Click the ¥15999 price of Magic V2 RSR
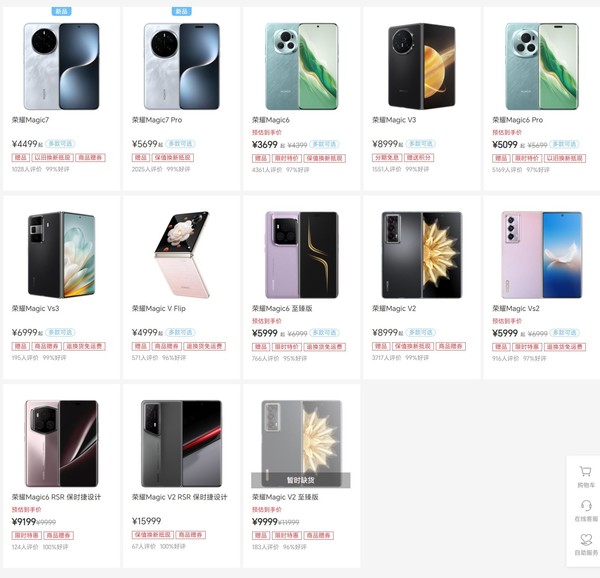Screen dimensions: 600x578 (147, 521)
